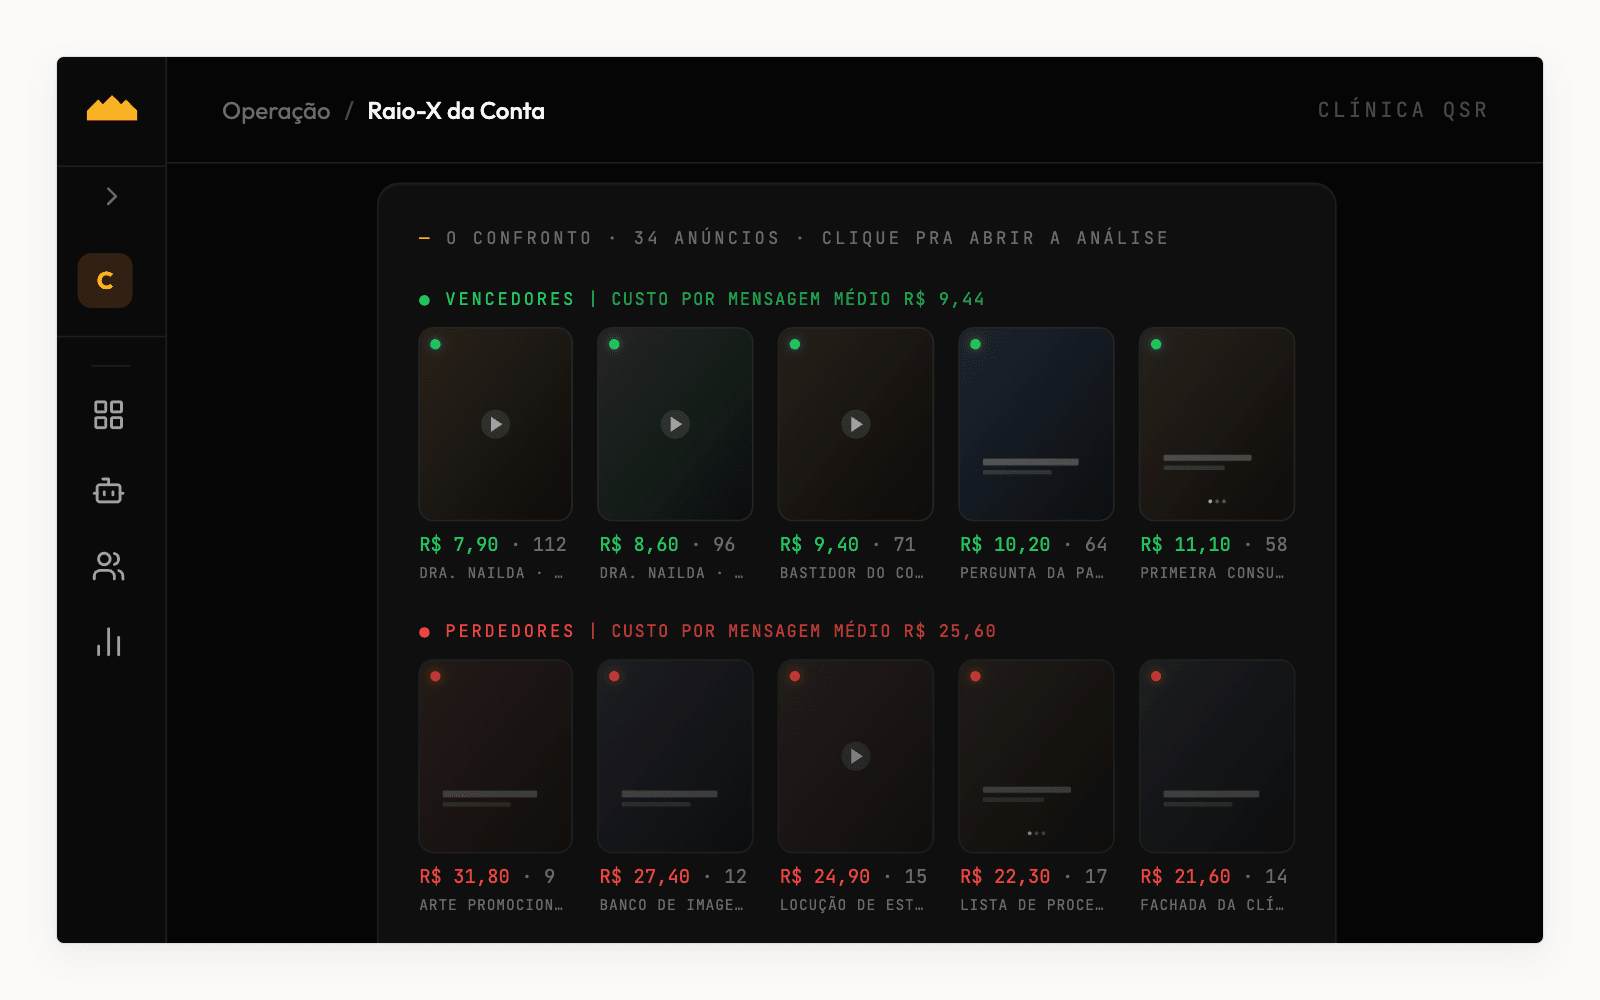The height and width of the screenshot is (1000, 1600).
Task: Click the "Raio-X da Conta" page title
Action: point(456,111)
